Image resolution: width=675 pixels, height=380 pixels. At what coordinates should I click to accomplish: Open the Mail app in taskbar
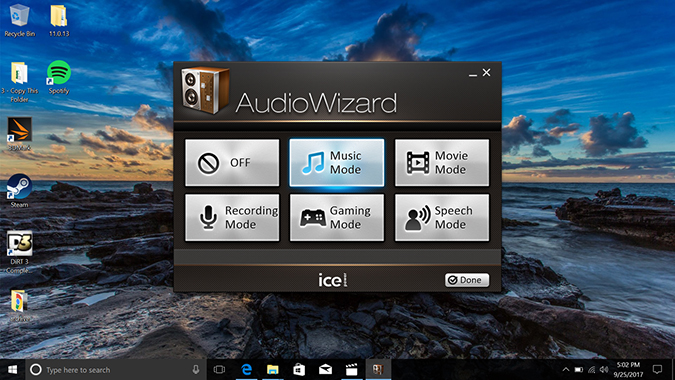point(325,370)
